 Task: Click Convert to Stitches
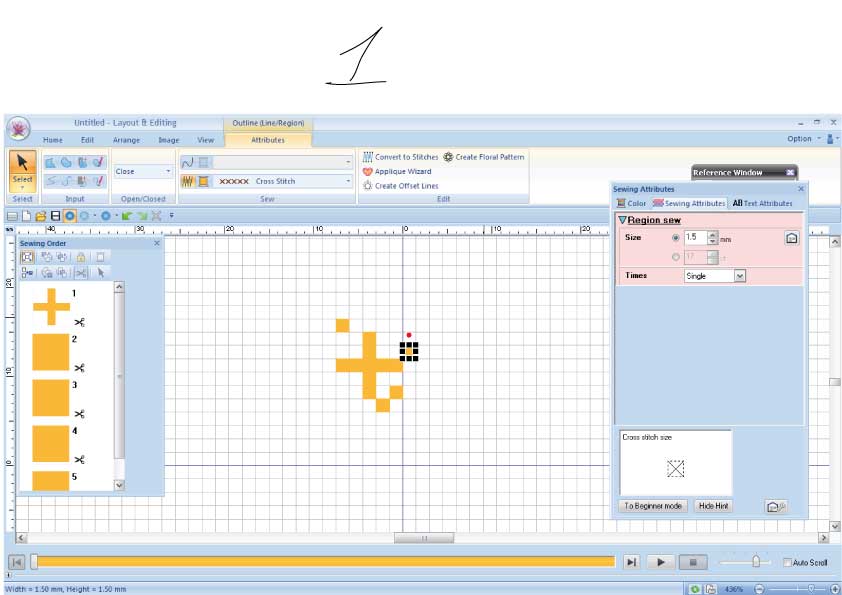(x=401, y=157)
